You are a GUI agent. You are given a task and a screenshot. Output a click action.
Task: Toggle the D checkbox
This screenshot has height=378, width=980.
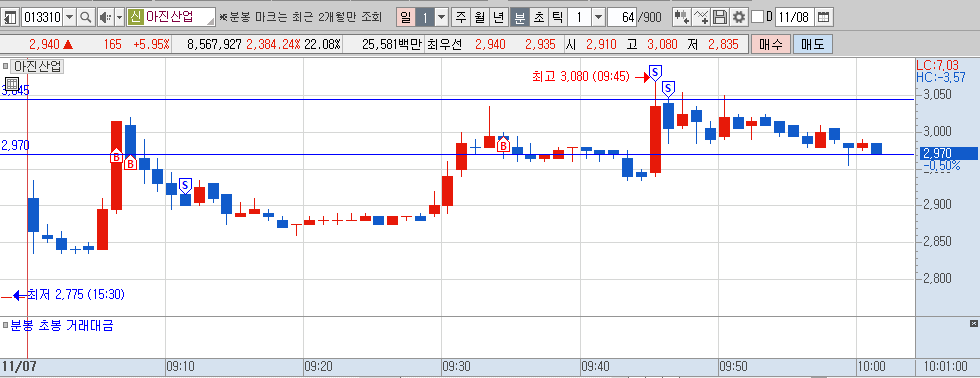(x=757, y=17)
